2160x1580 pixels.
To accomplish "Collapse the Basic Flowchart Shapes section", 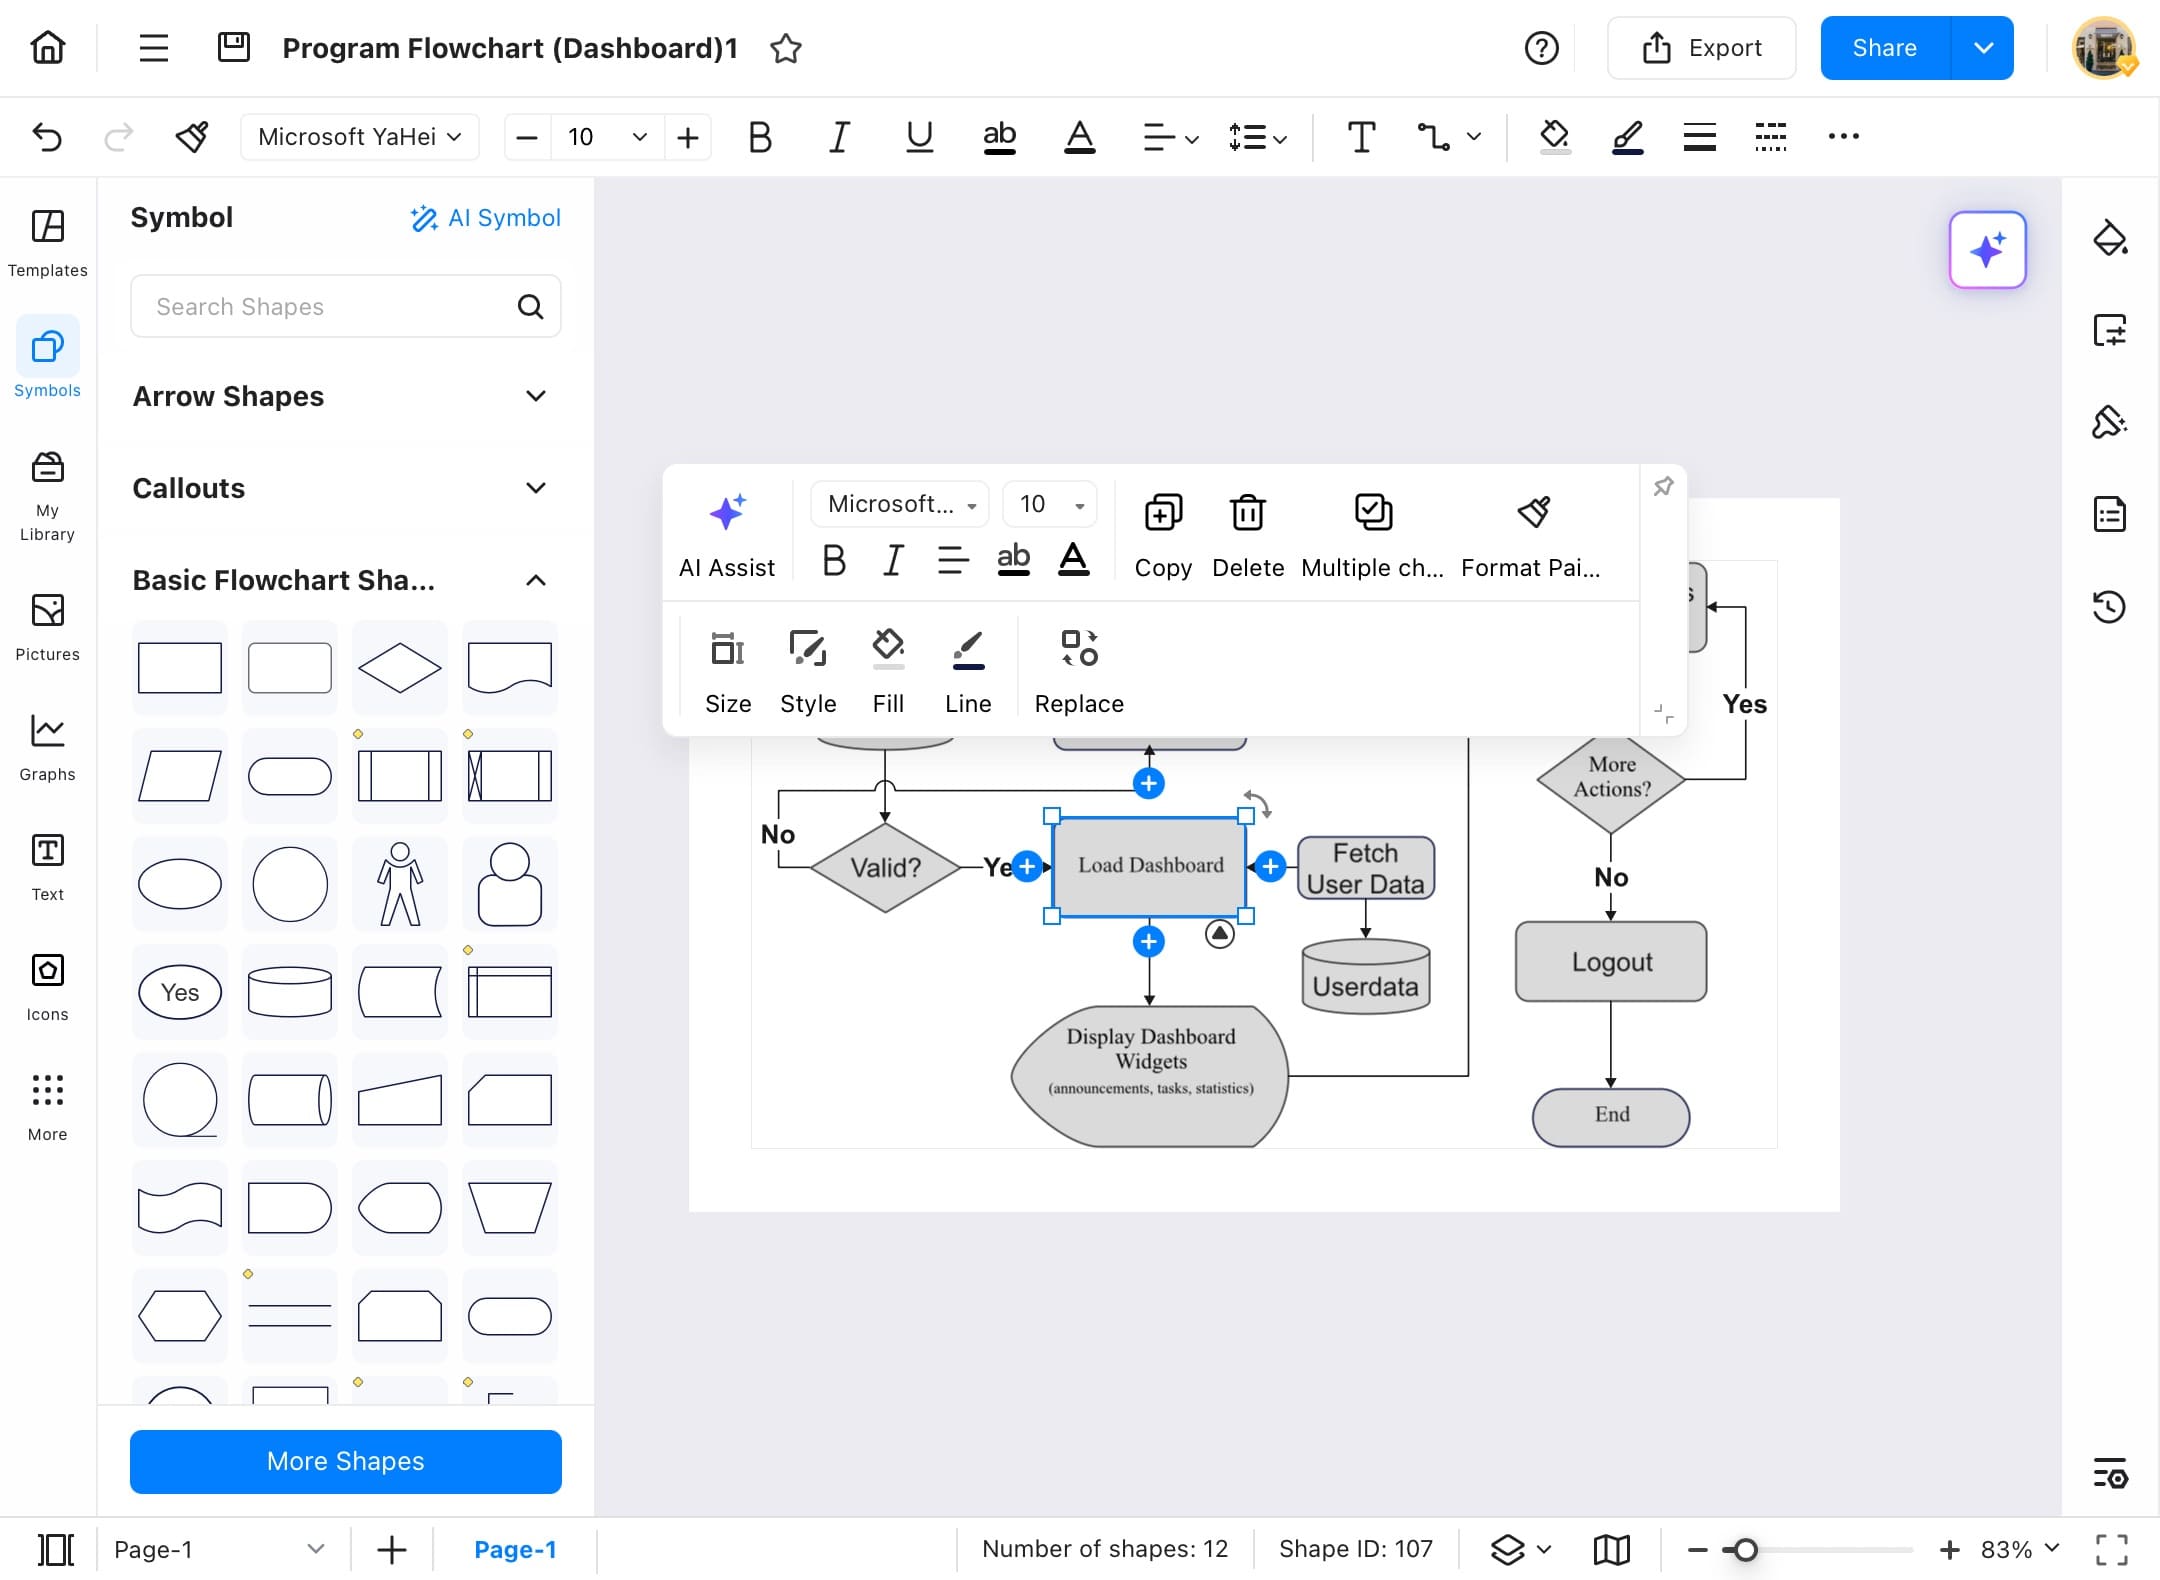I will [536, 580].
